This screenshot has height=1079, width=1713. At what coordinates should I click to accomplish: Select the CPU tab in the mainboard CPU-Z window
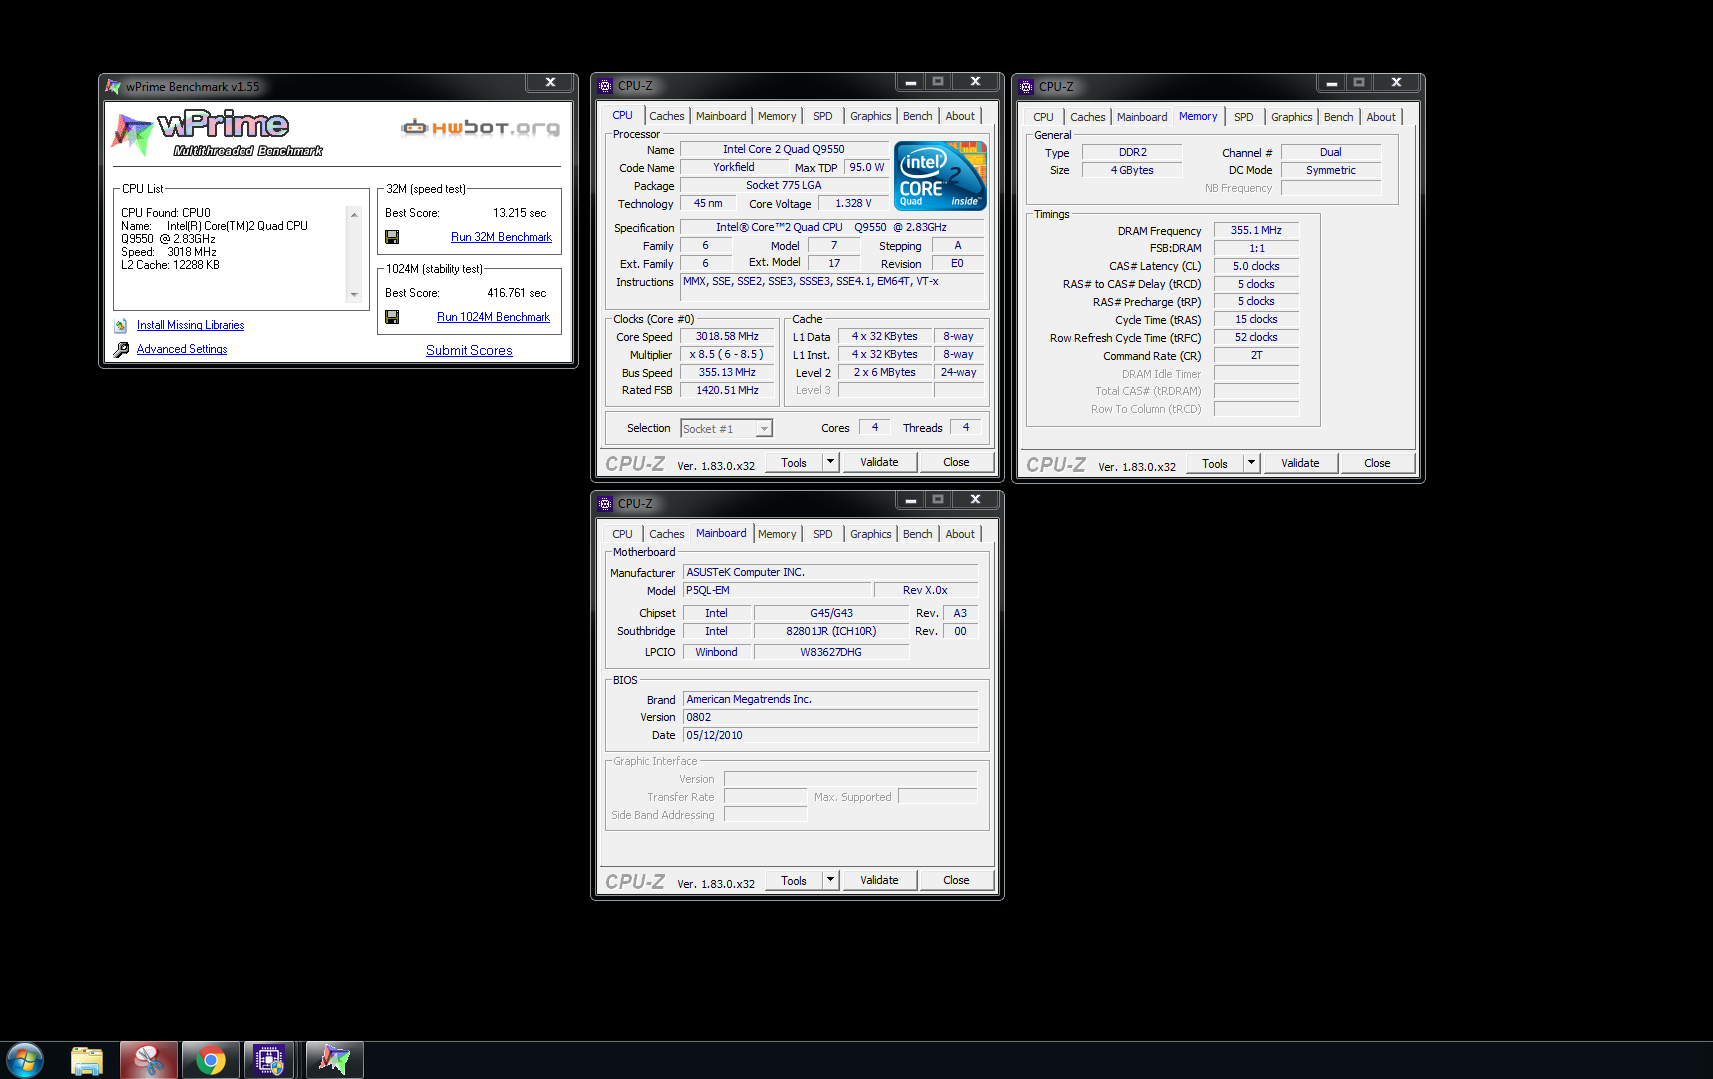coord(622,534)
